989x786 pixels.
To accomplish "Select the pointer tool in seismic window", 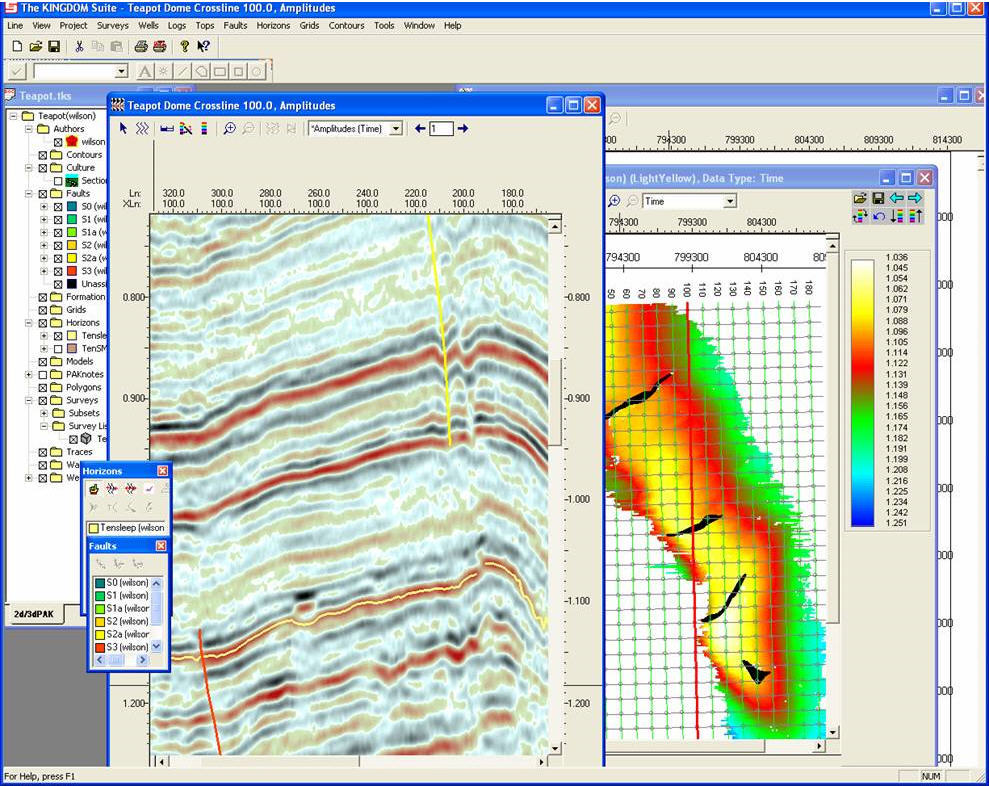I will 124,128.
